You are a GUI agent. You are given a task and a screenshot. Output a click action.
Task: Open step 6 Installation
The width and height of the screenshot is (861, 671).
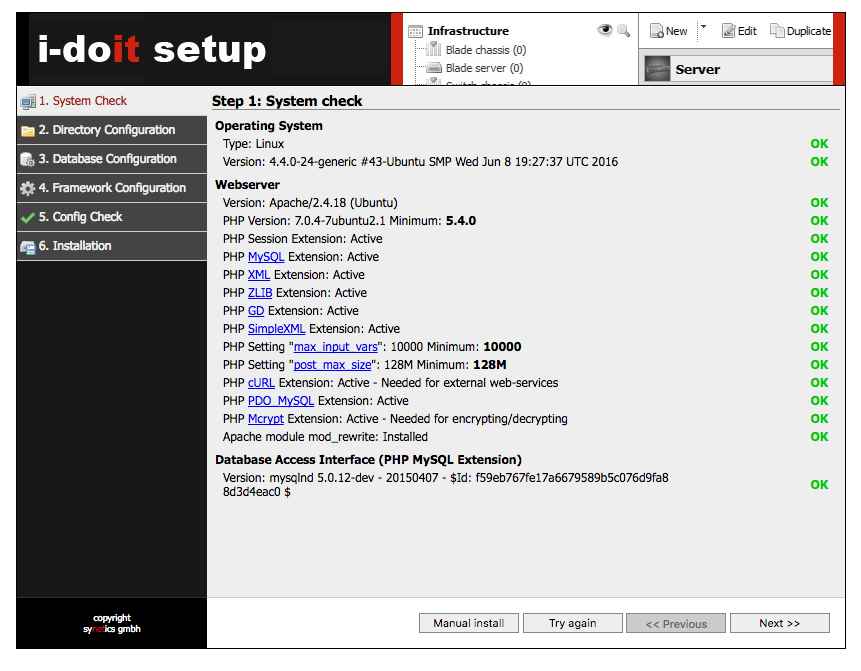[112, 246]
